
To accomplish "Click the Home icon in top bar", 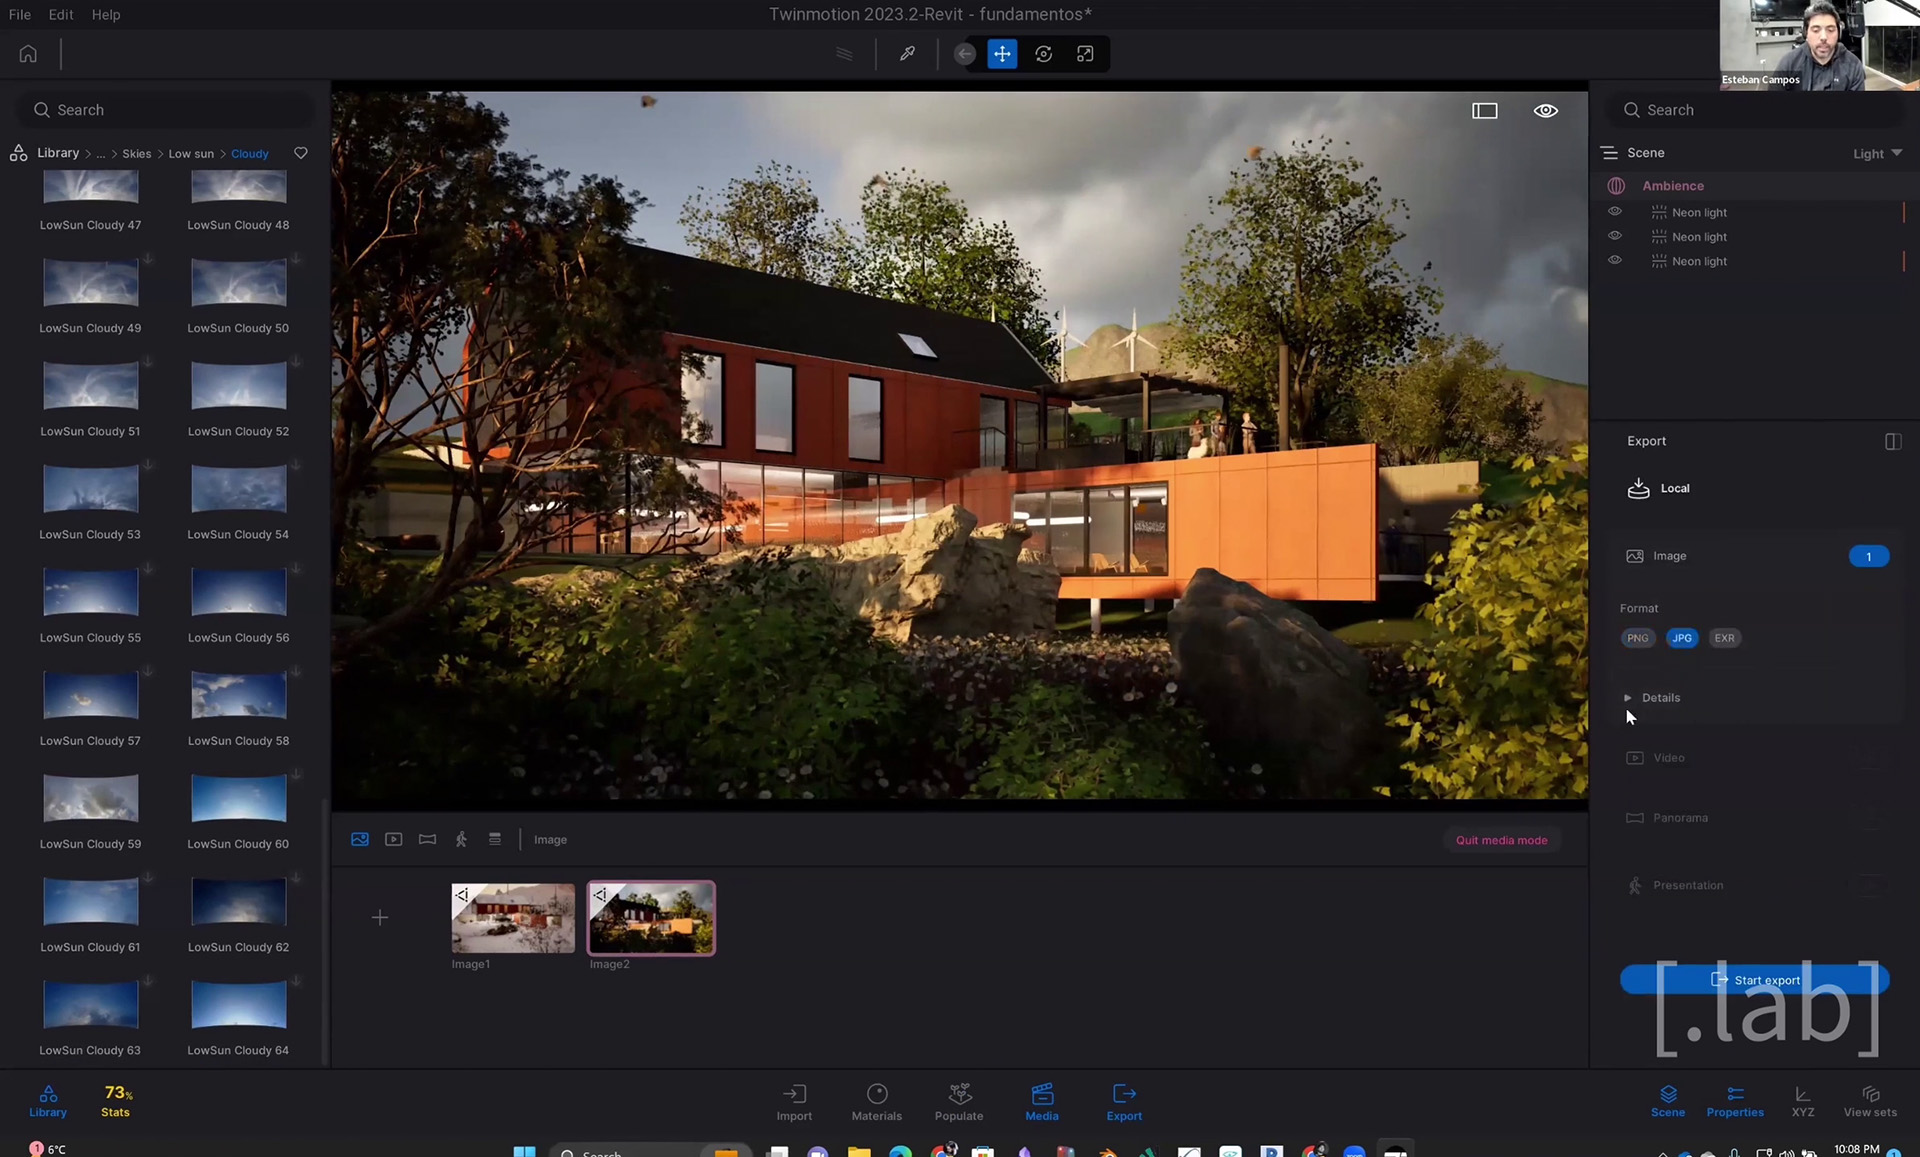I will coord(28,54).
